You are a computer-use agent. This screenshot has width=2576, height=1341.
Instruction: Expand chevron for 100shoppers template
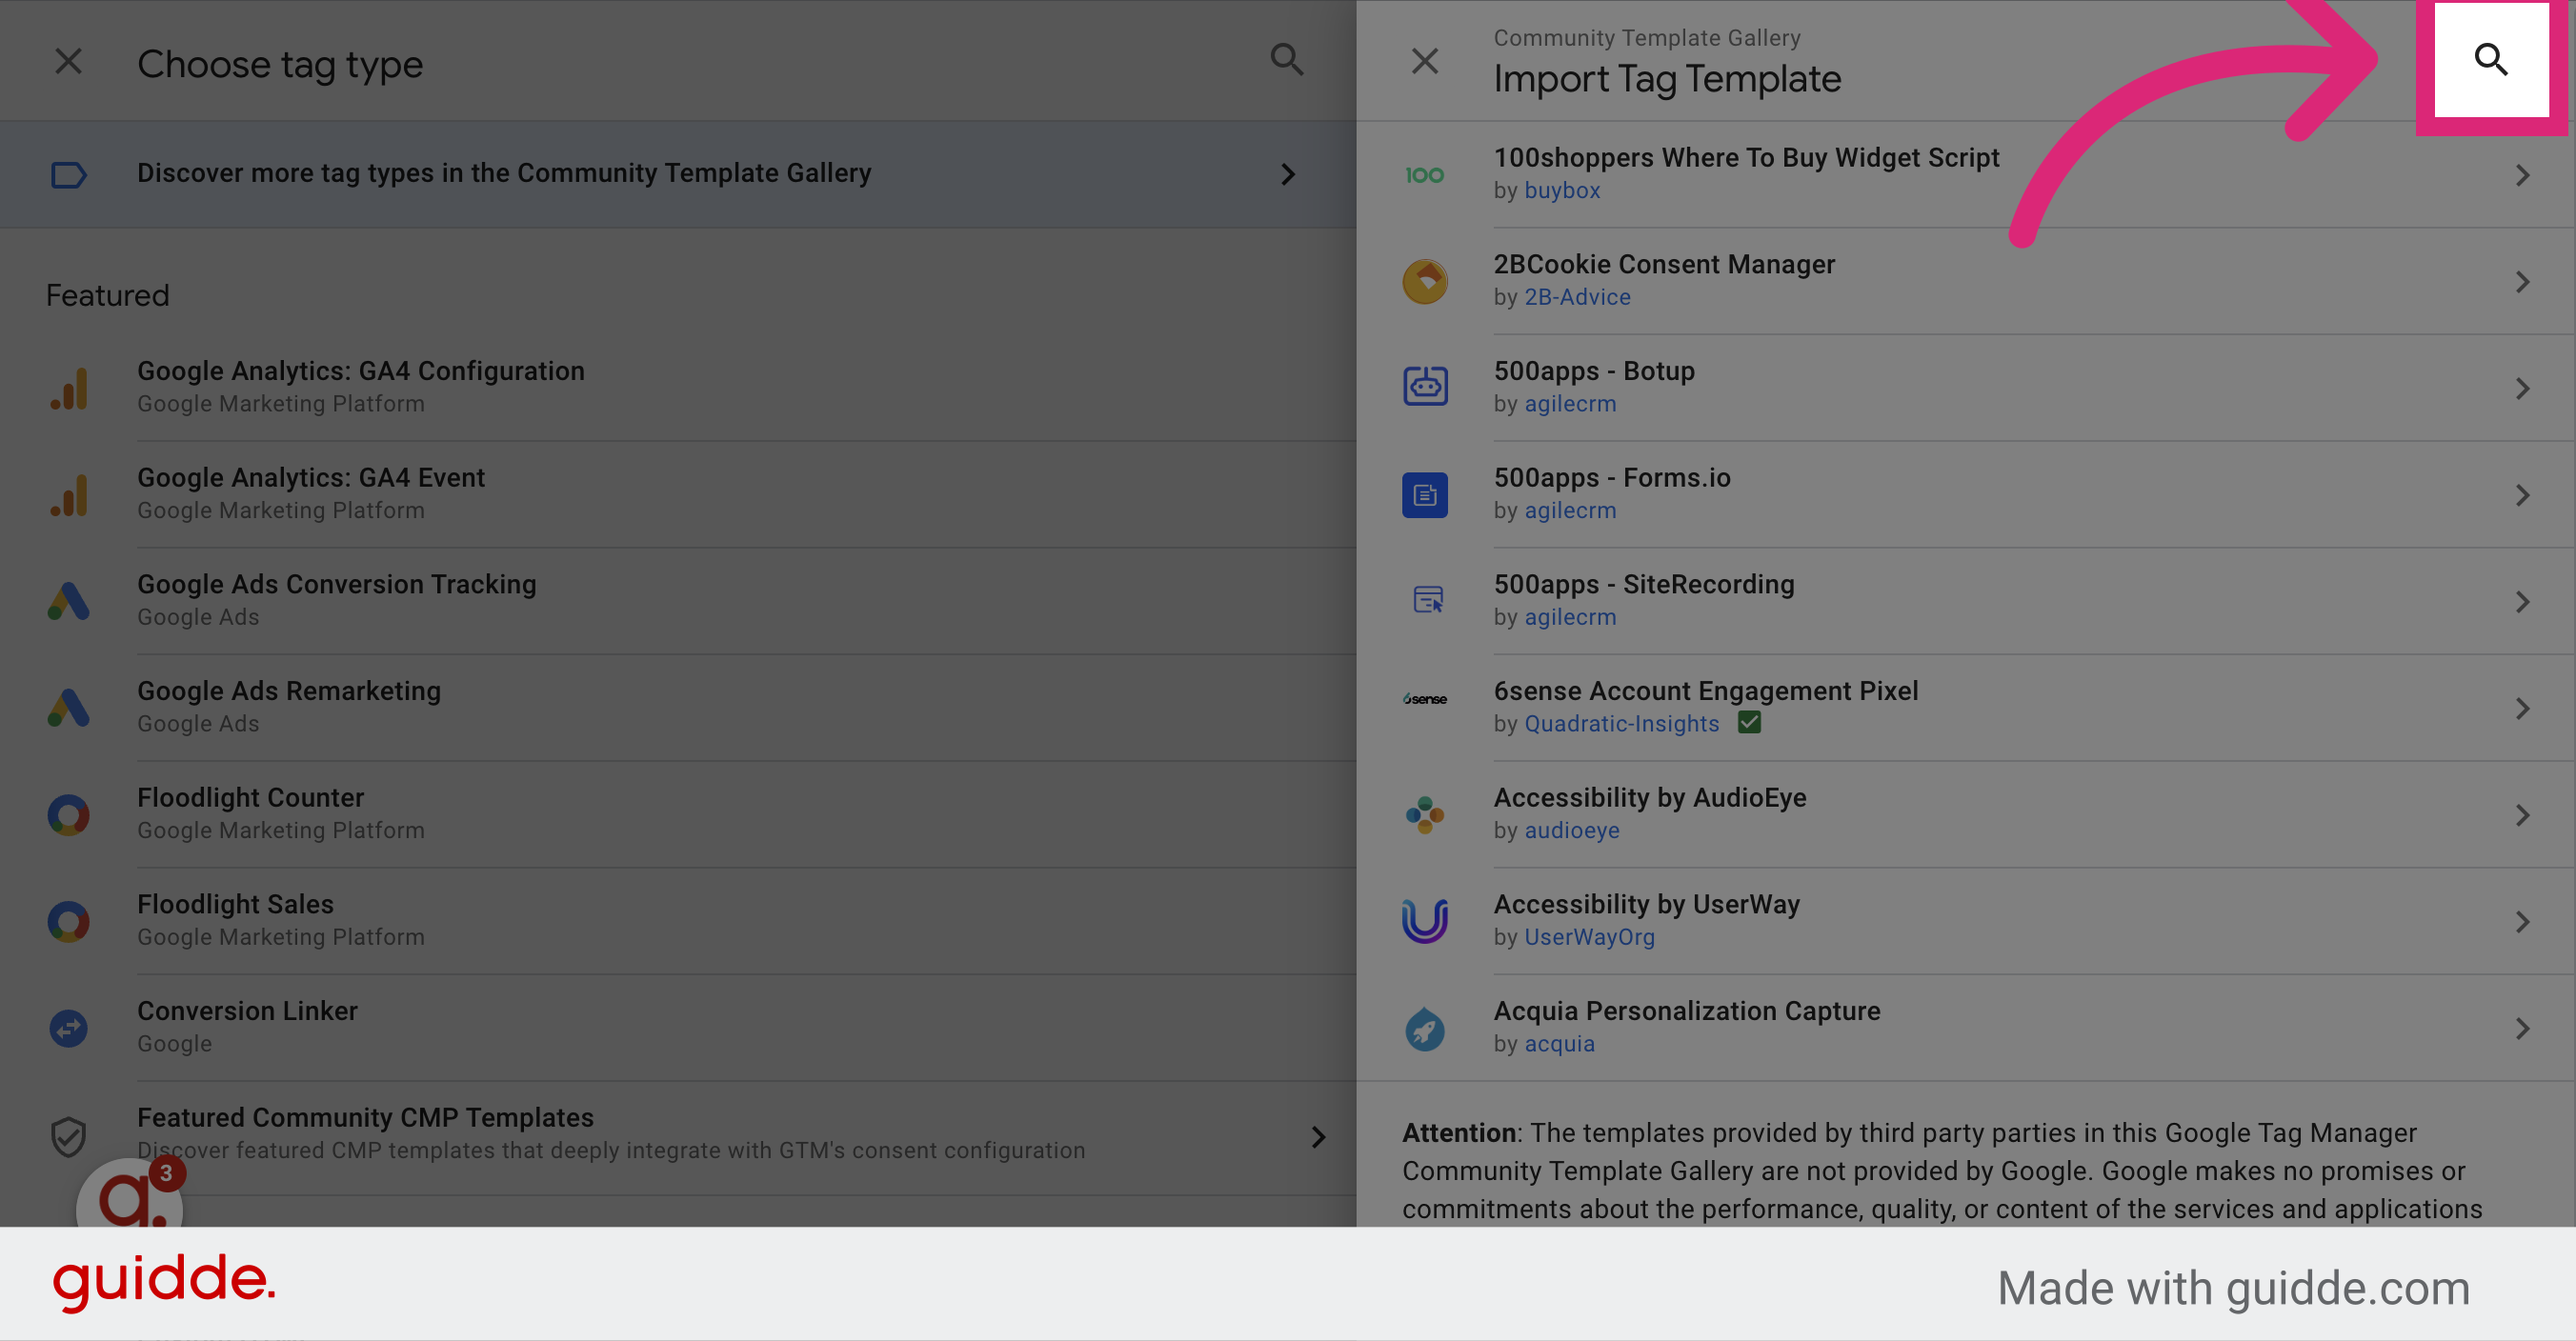2522,175
